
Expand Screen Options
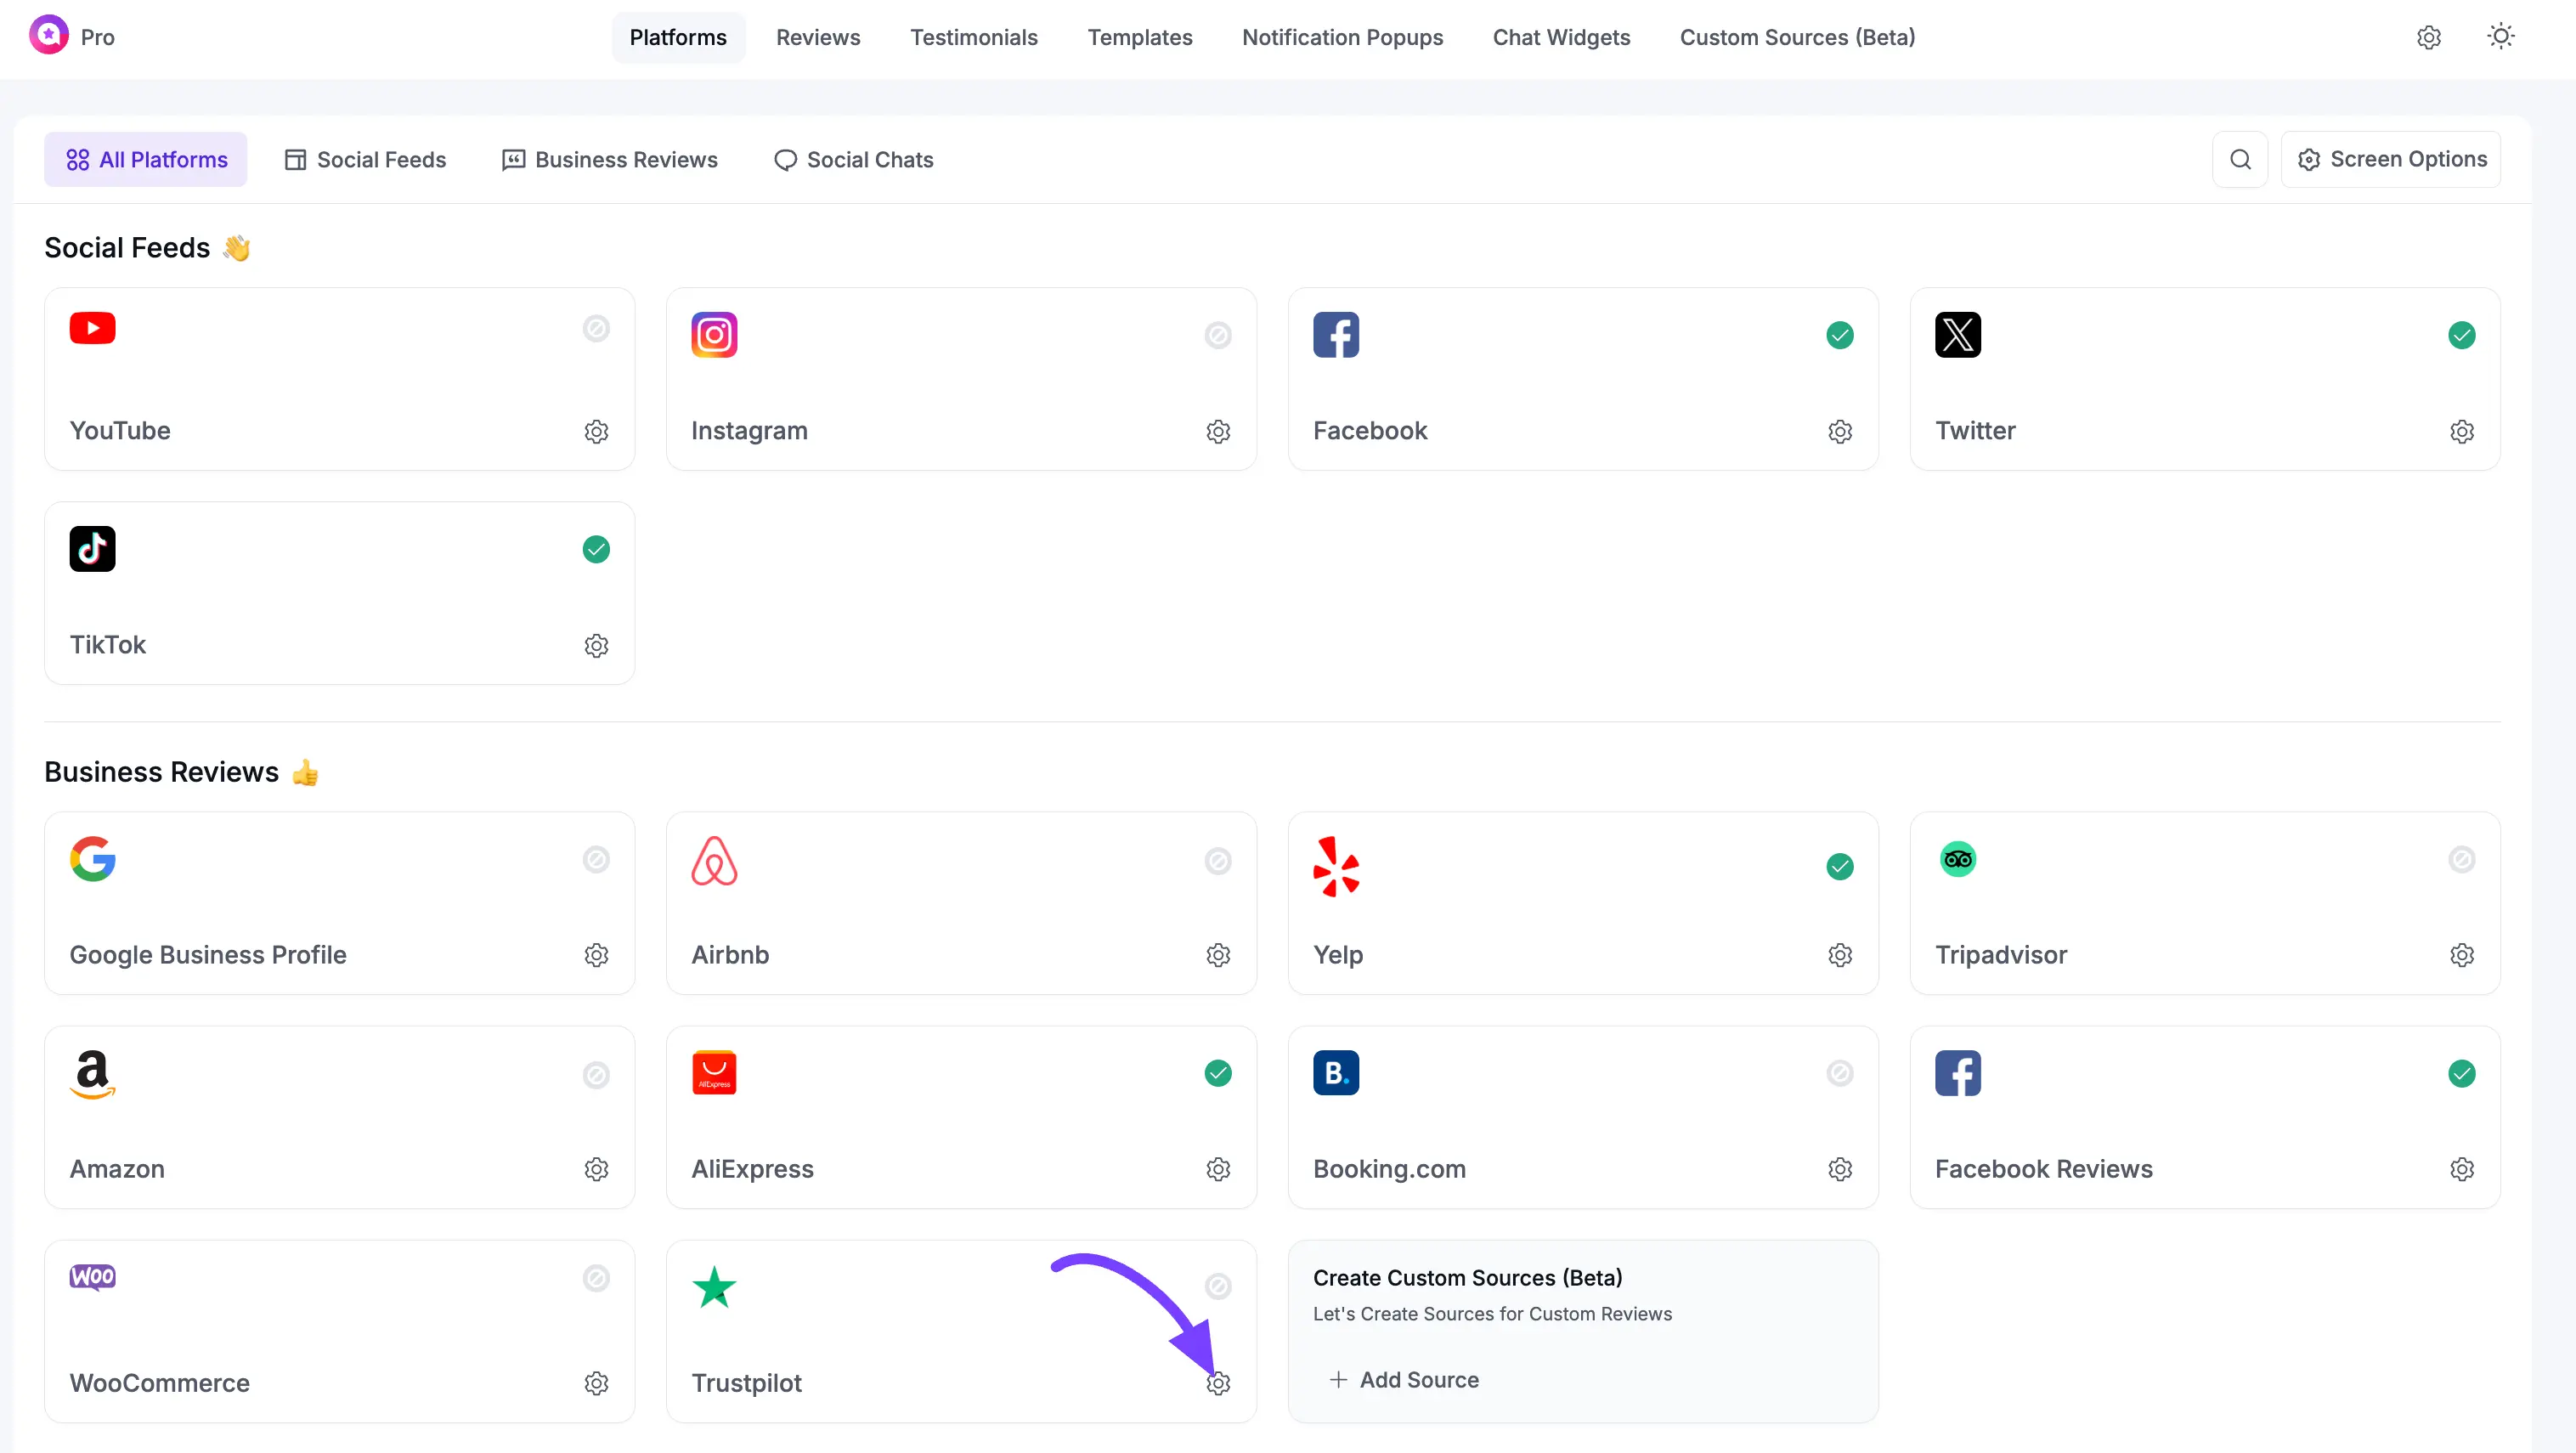click(2391, 159)
